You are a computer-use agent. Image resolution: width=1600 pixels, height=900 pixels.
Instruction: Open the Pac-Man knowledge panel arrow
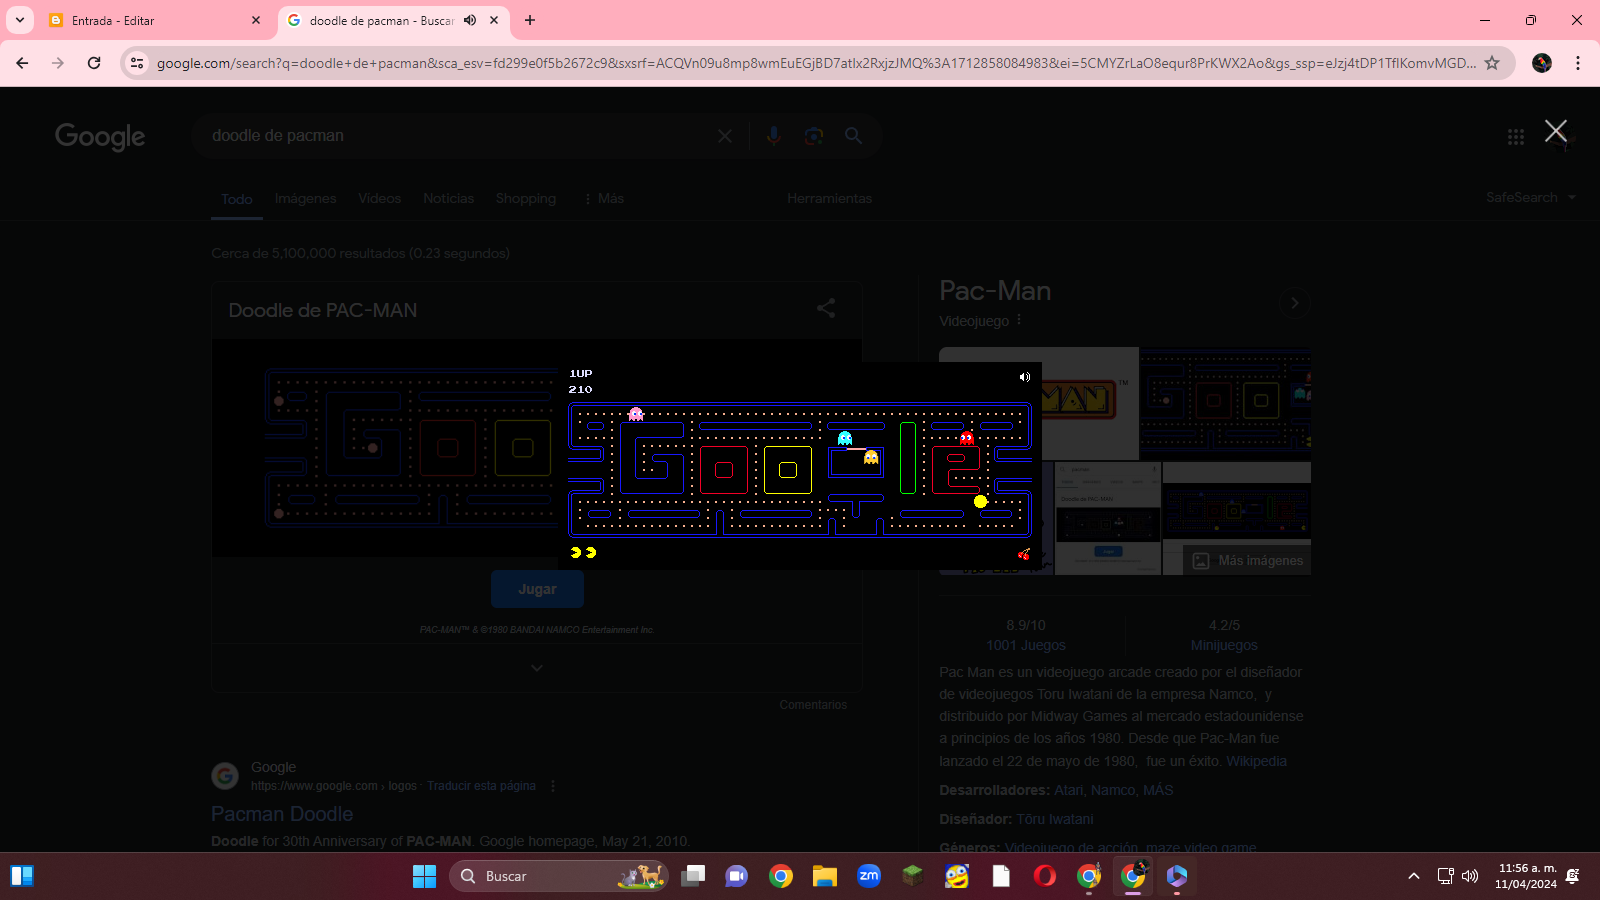[x=1294, y=303]
